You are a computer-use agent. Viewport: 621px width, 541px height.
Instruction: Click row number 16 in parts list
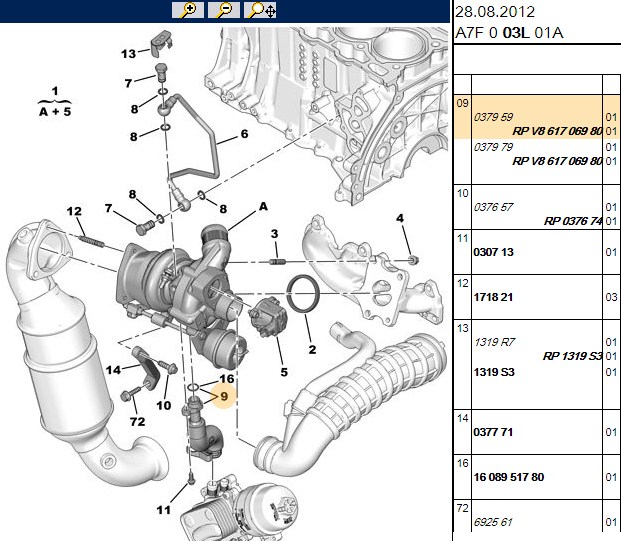tap(462, 463)
